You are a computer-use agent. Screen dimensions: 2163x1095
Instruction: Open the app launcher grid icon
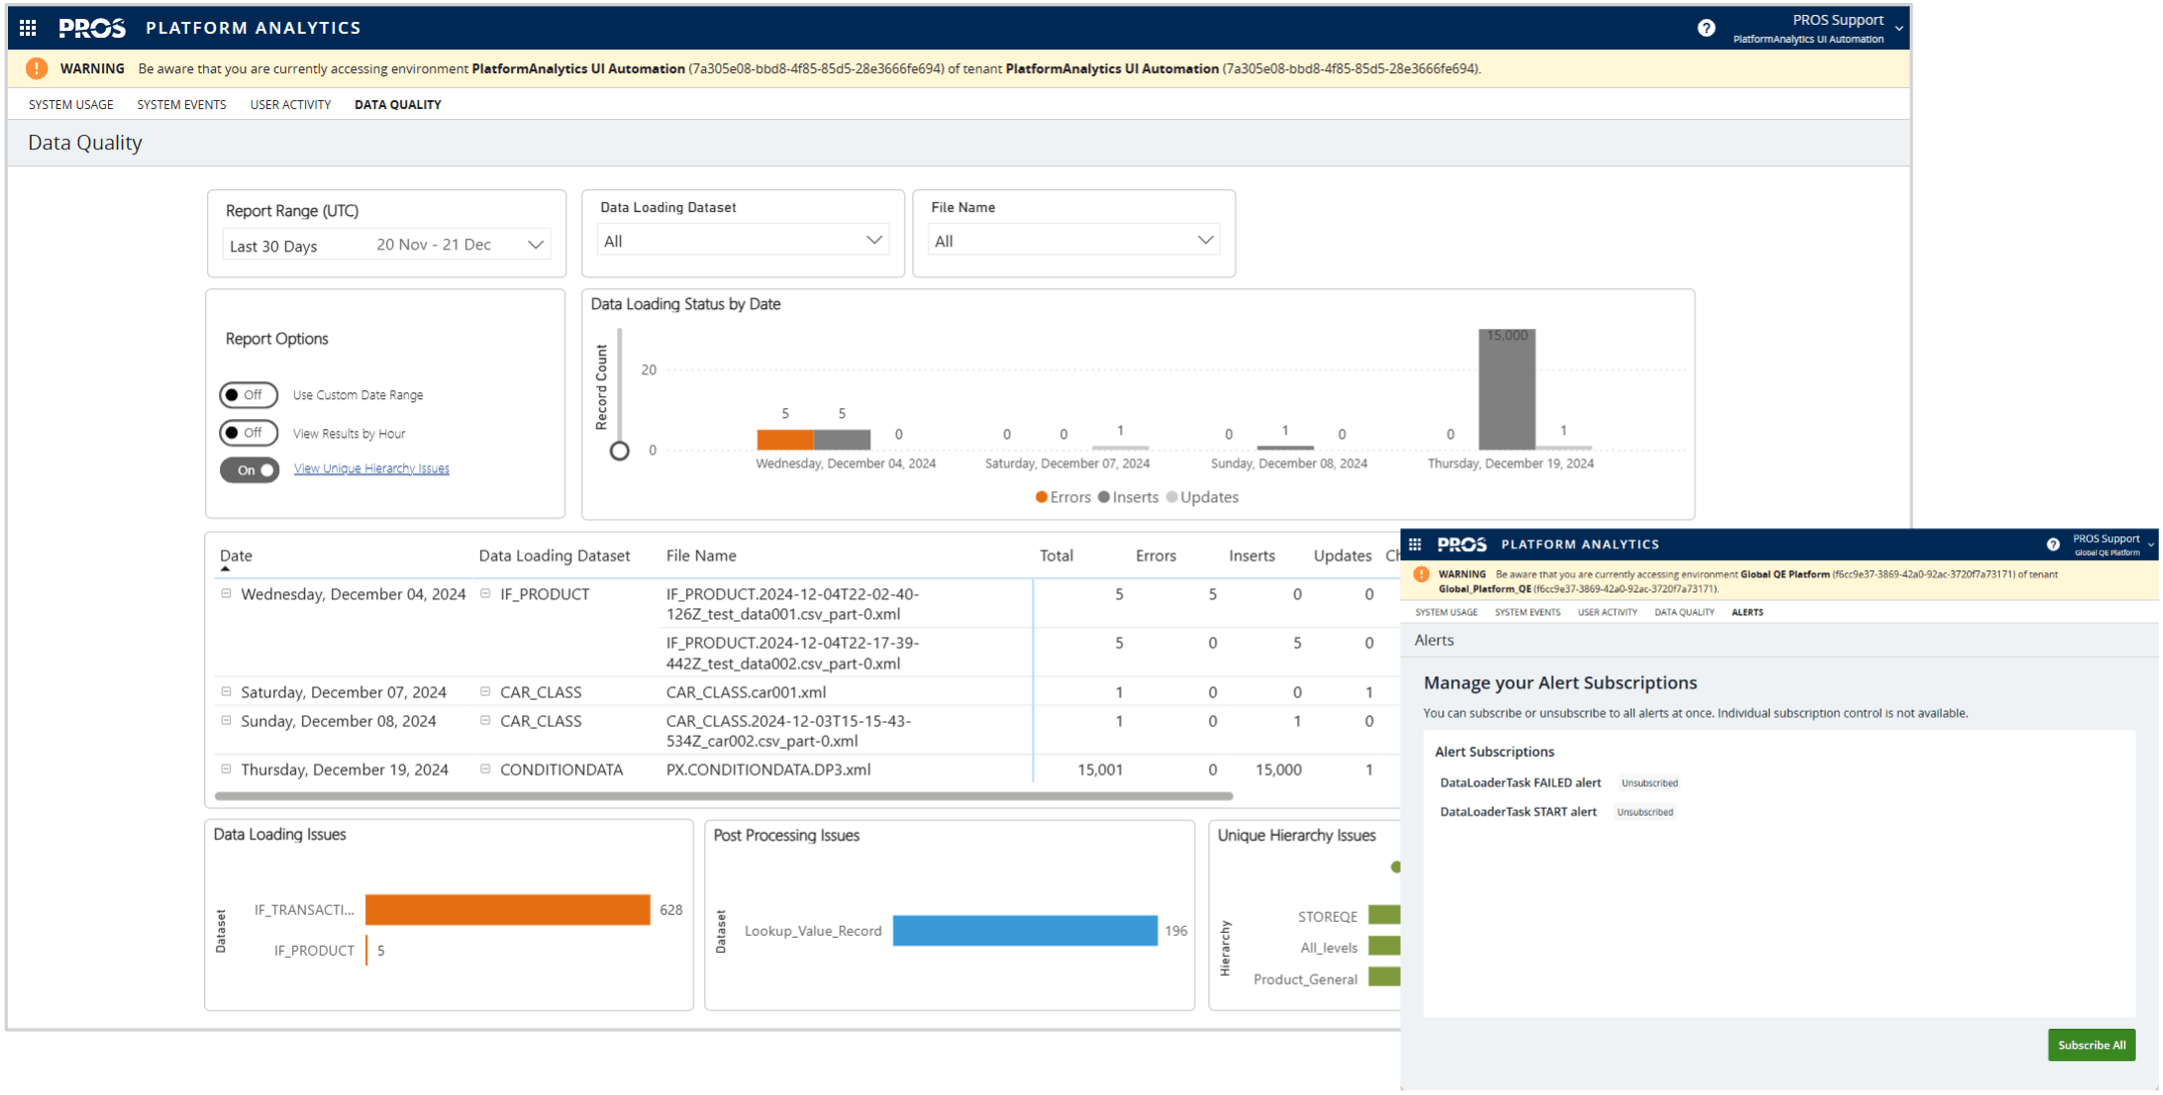click(x=27, y=27)
